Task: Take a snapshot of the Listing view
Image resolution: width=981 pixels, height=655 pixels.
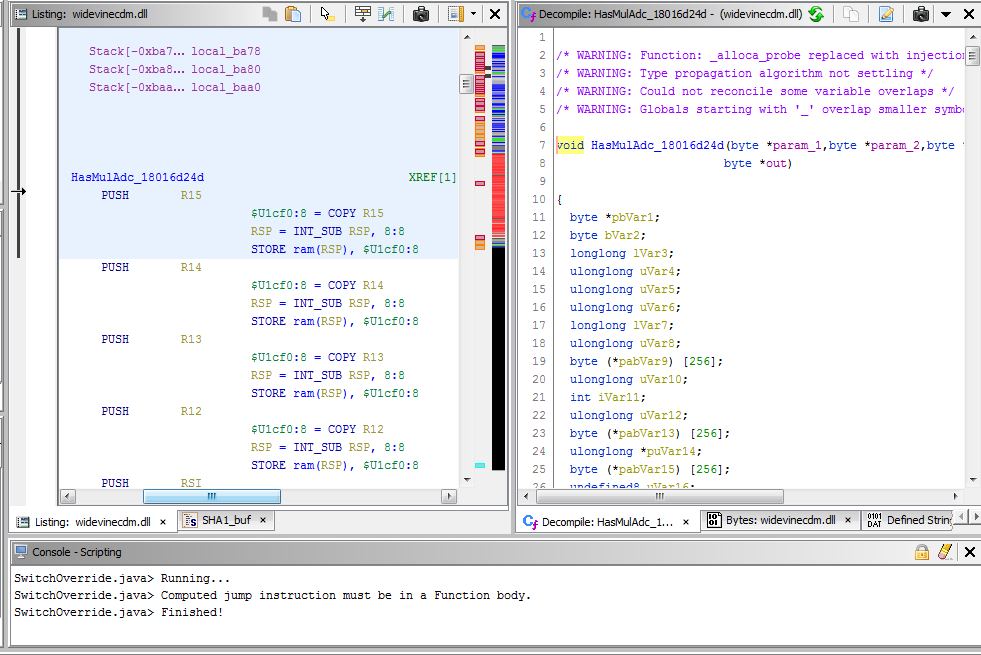Action: 421,14
